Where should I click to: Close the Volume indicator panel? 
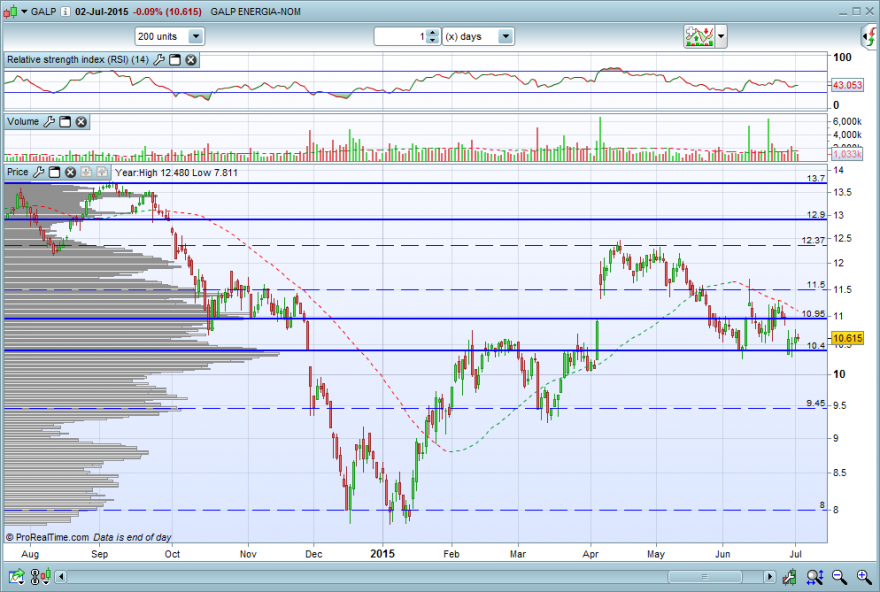[81, 122]
